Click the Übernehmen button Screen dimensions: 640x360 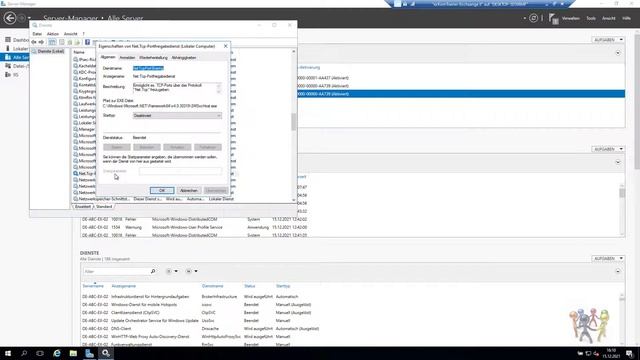tap(216, 191)
